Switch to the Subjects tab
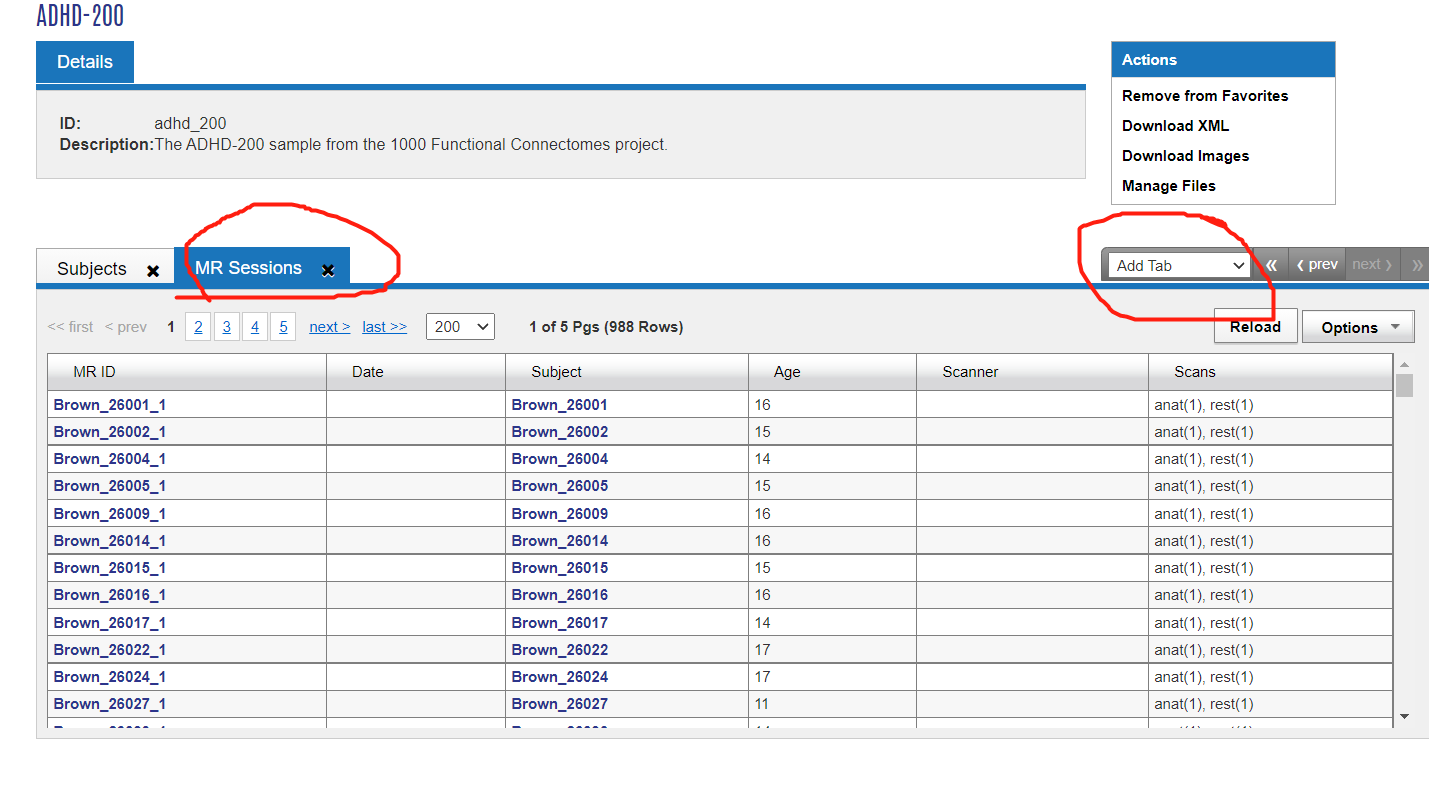The height and width of the screenshot is (786, 1429). pyautogui.click(x=92, y=269)
